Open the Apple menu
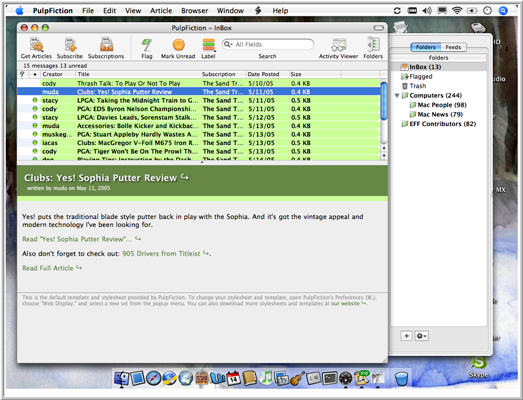 [20, 11]
